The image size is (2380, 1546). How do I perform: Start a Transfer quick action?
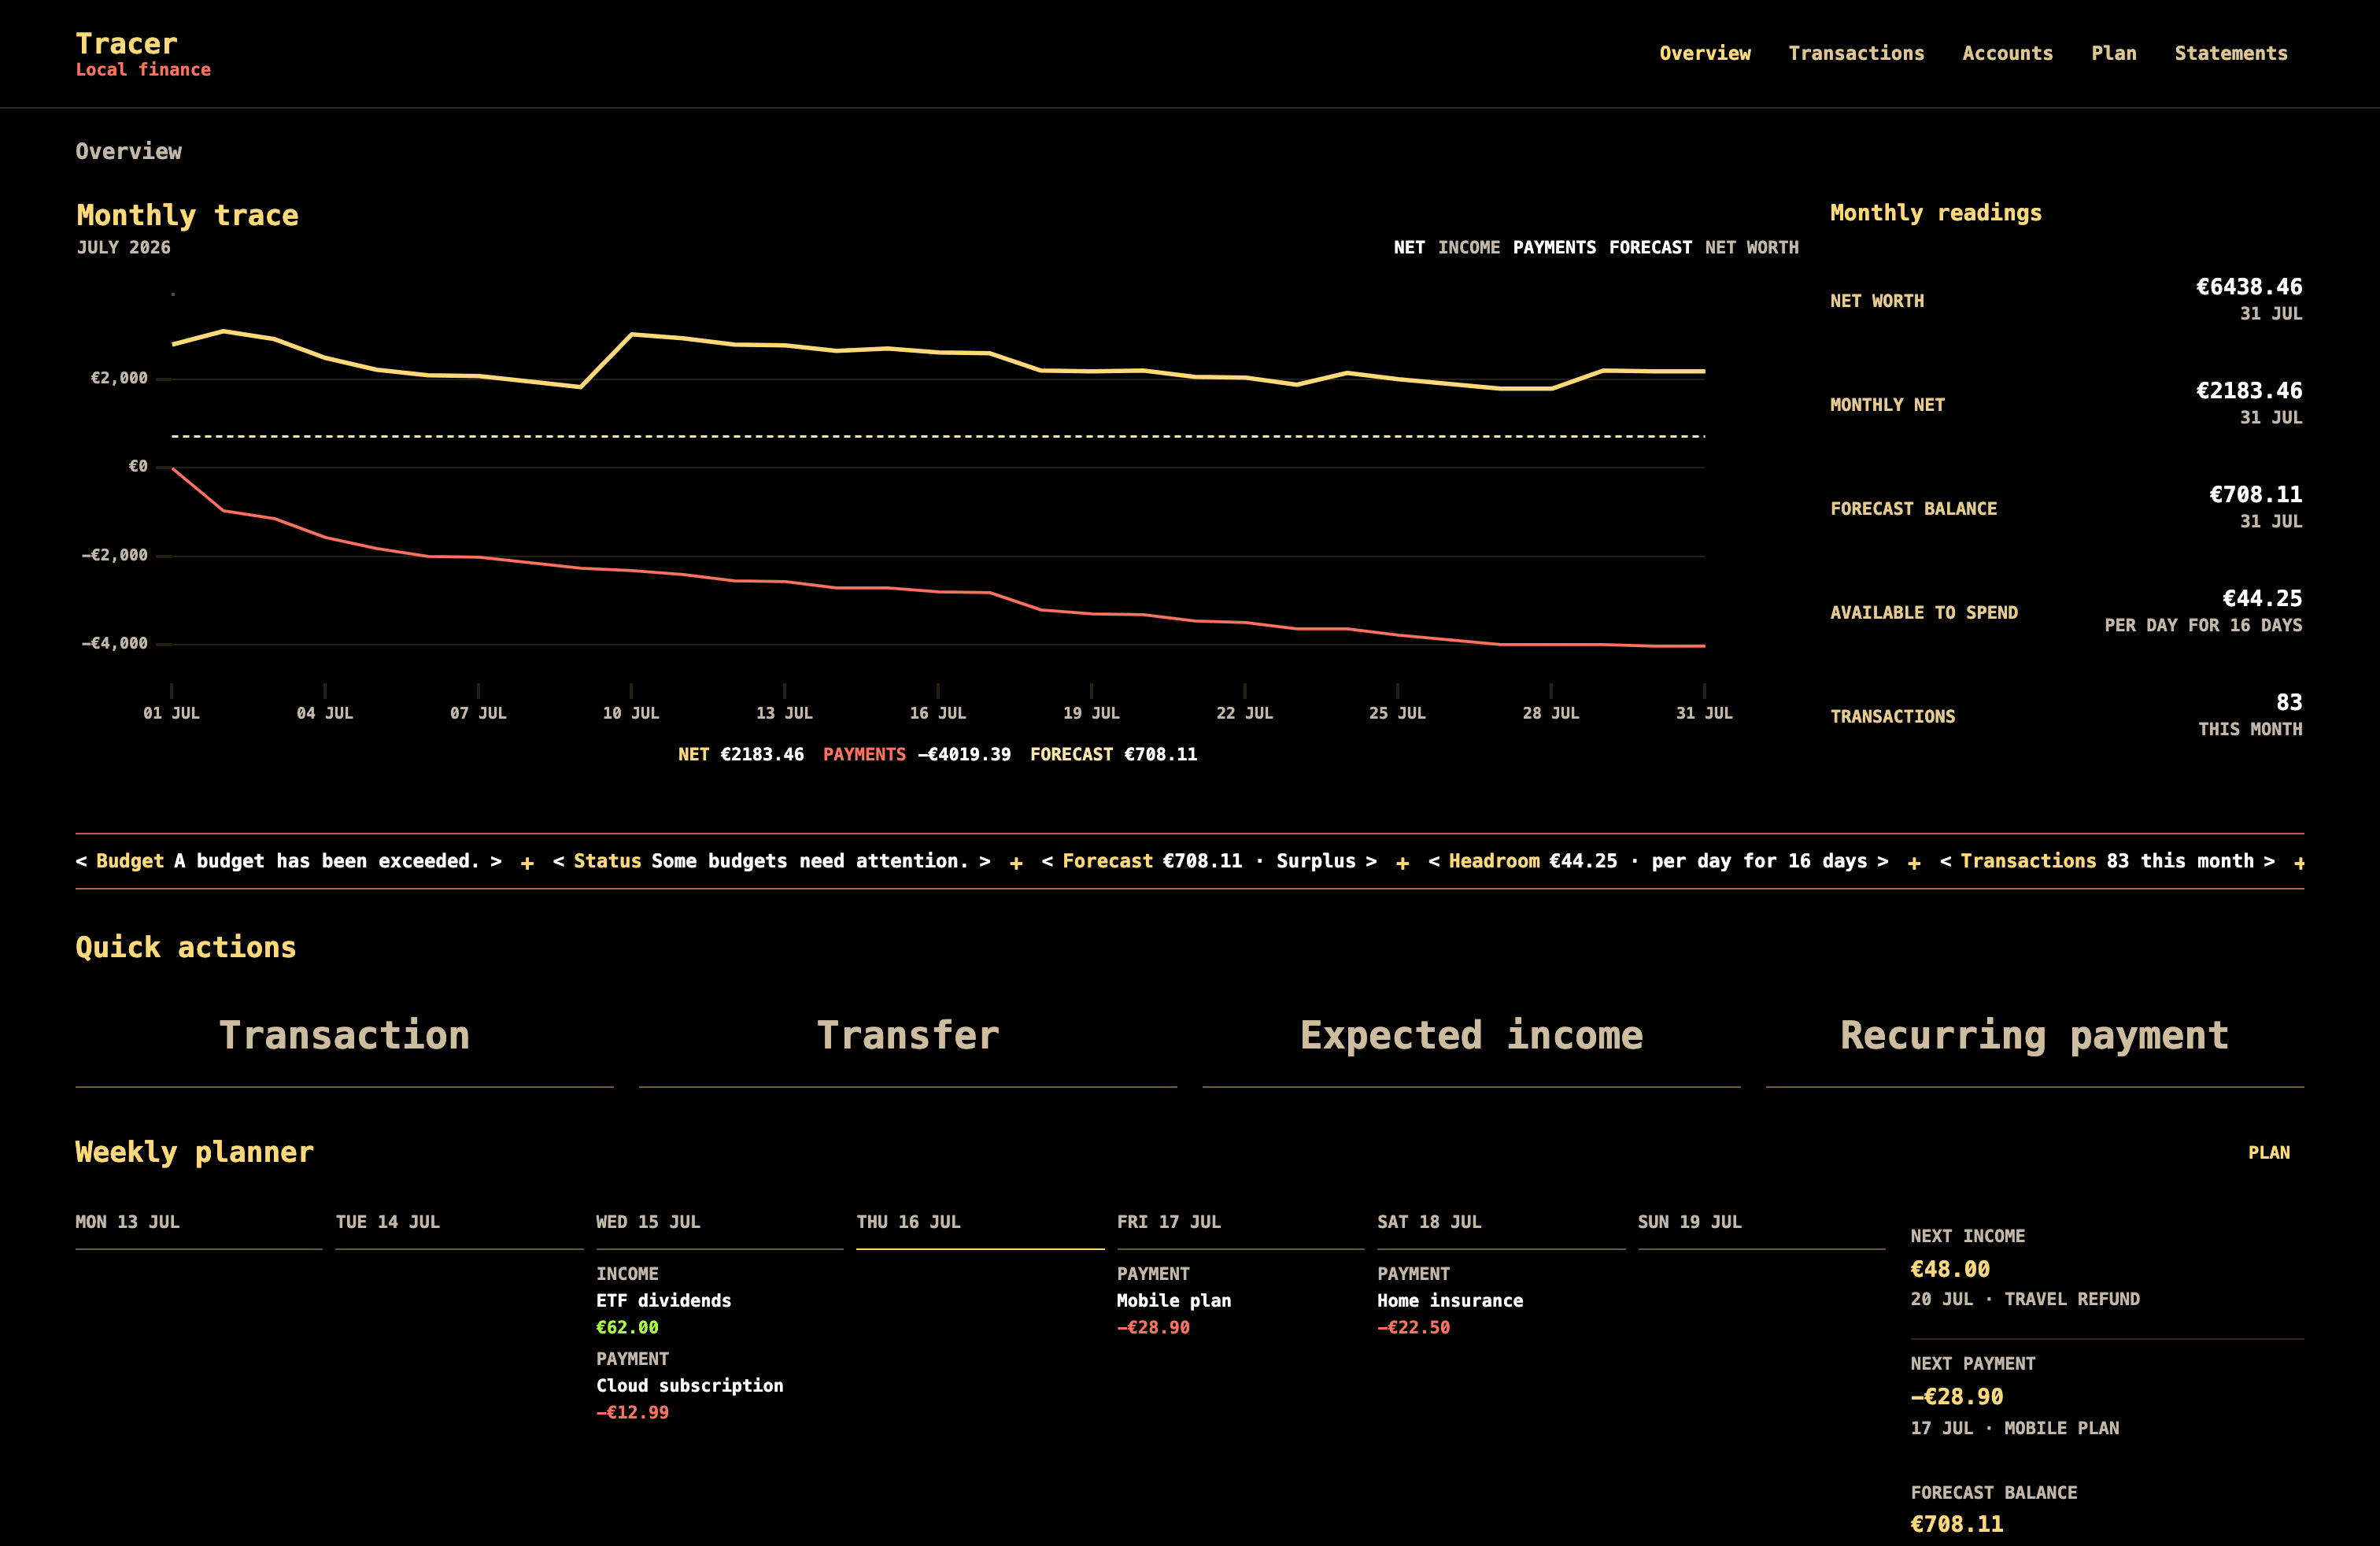908,1037
